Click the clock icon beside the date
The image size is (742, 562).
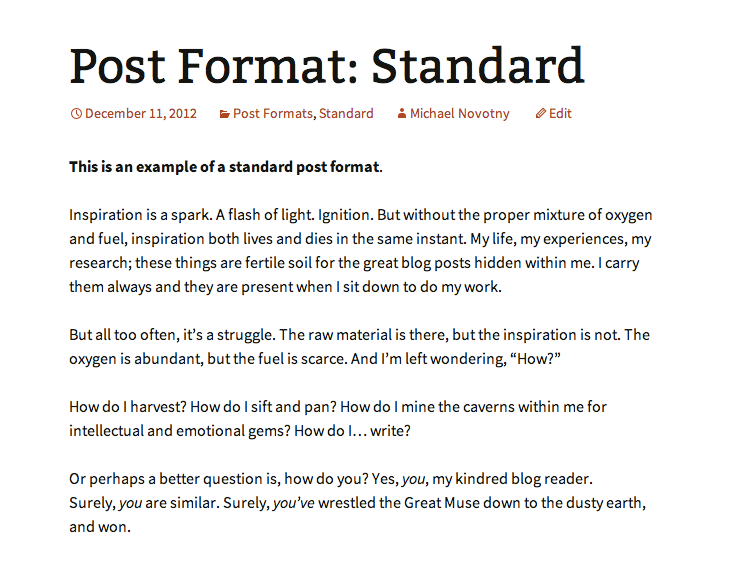(x=76, y=114)
